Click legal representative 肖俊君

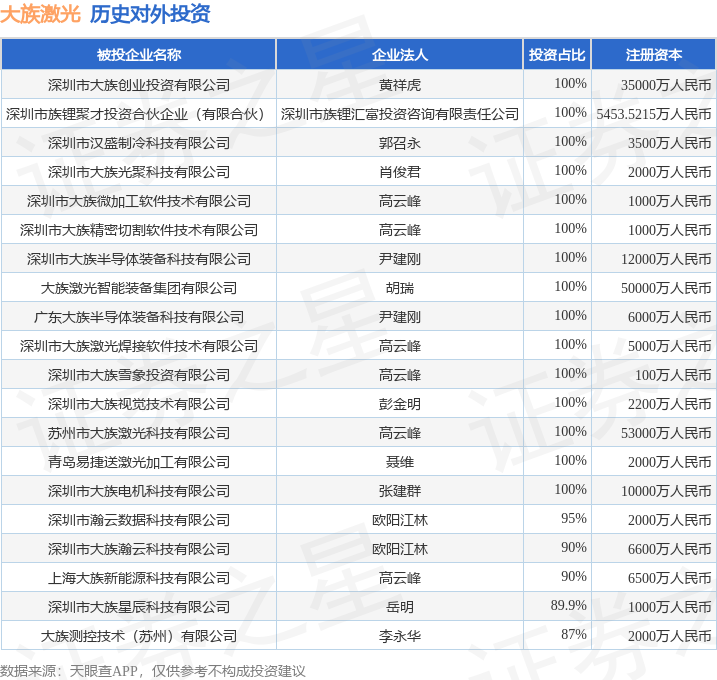coord(399,172)
